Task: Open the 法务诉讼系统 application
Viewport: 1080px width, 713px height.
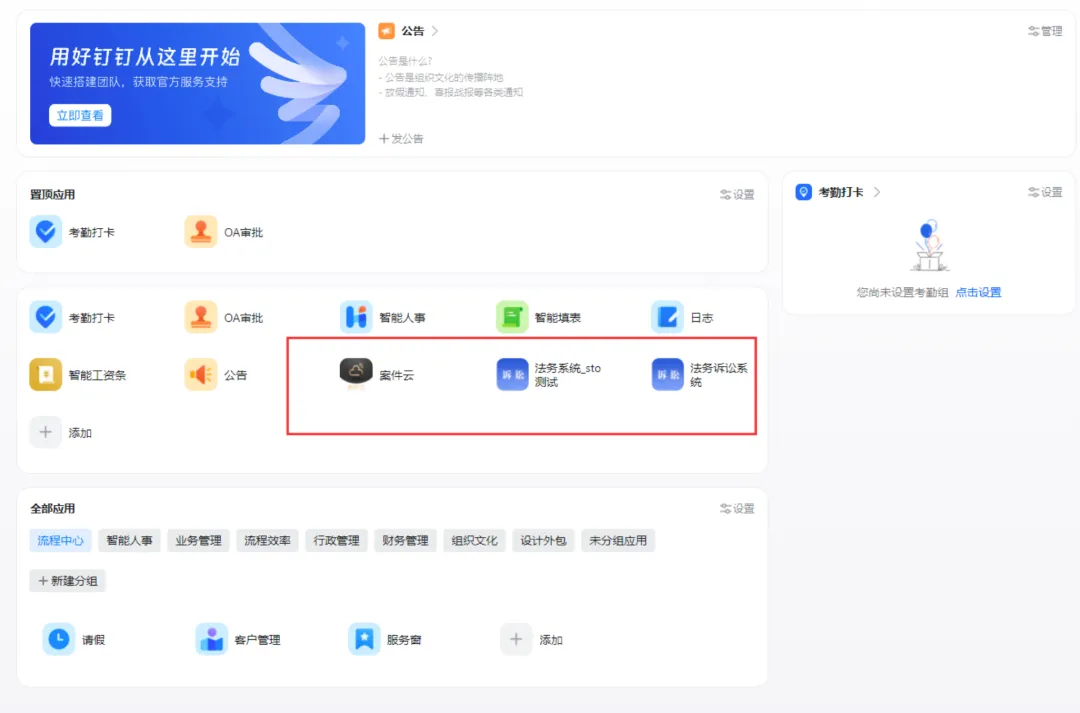Action: [667, 375]
